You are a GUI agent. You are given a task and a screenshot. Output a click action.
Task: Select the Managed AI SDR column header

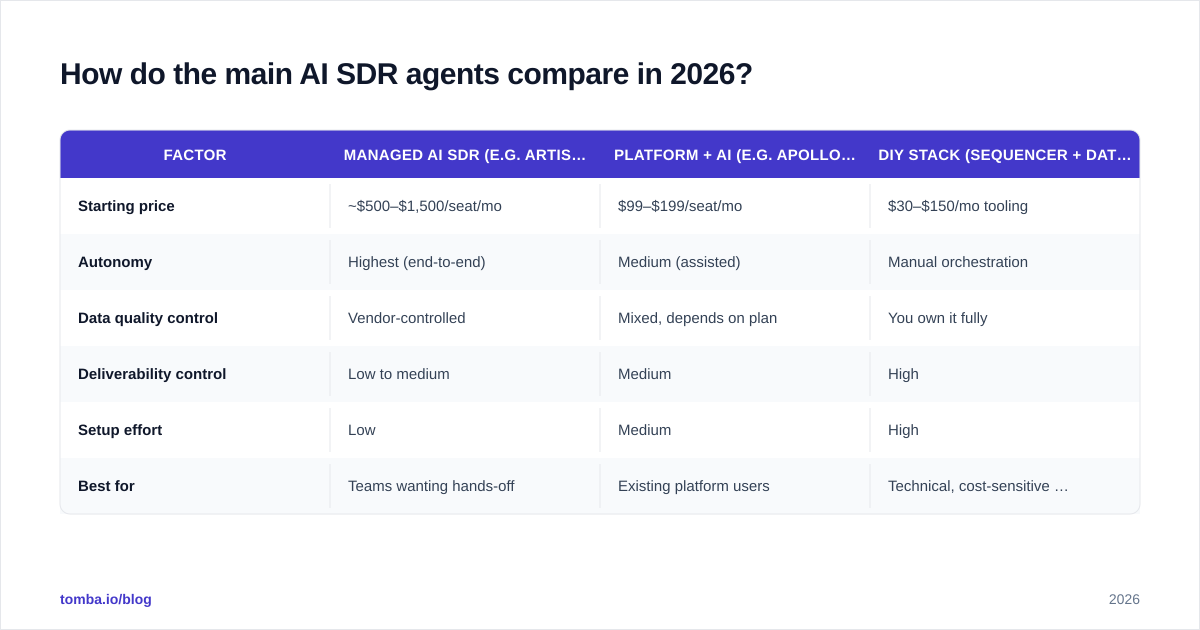(x=465, y=155)
